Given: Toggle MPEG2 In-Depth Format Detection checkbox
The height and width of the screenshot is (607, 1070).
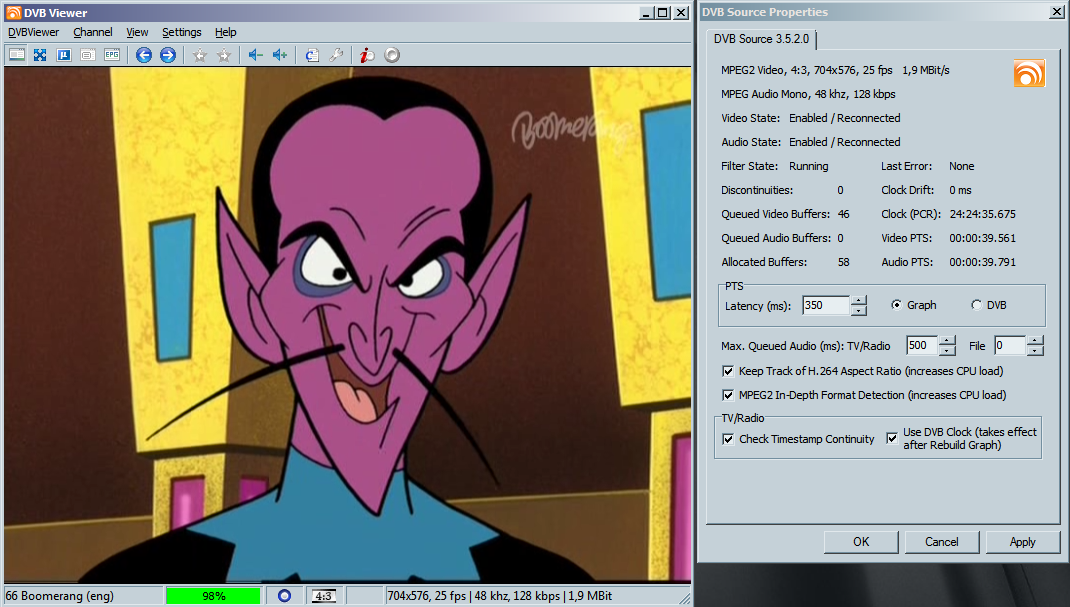Looking at the screenshot, I should pyautogui.click(x=728, y=395).
